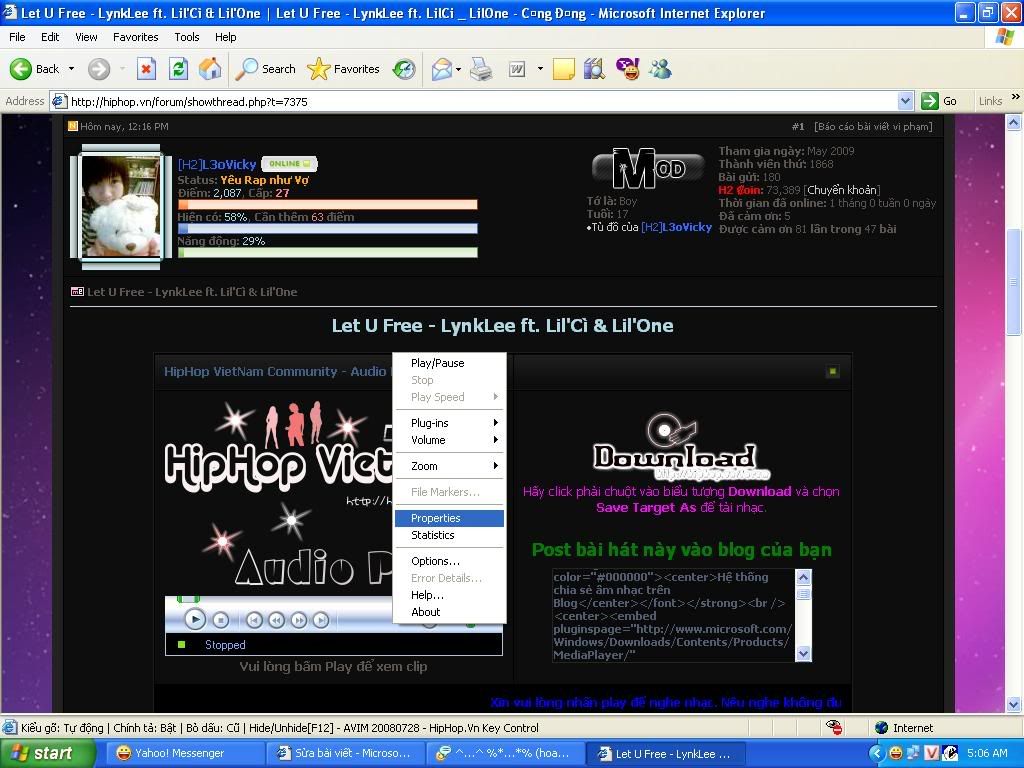Switch to Sửa bài viết taskbar window
Viewport: 1024px width, 768px height.
(x=345, y=753)
